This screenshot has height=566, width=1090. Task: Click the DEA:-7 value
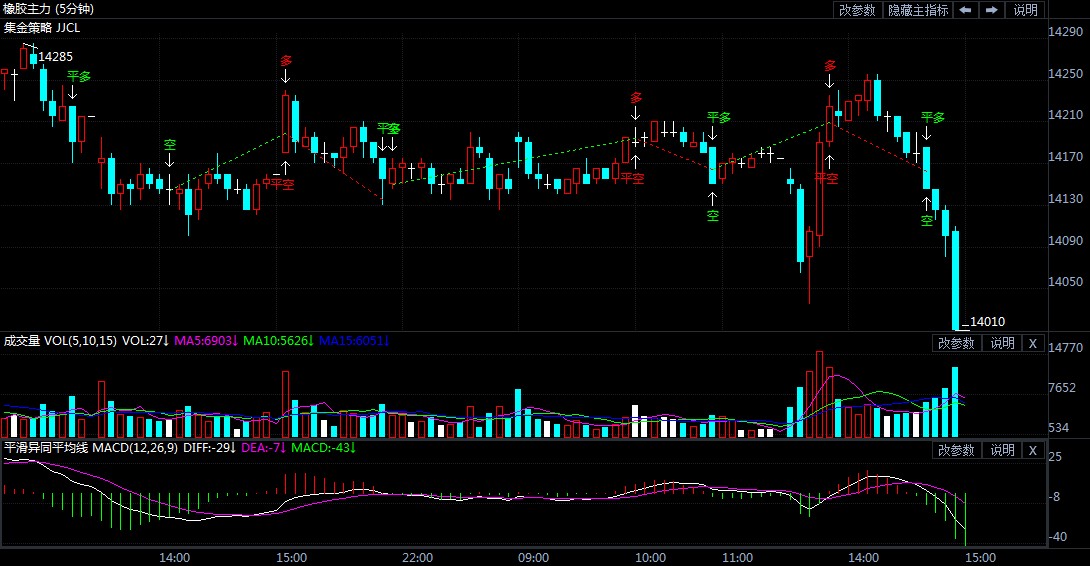click(x=263, y=448)
